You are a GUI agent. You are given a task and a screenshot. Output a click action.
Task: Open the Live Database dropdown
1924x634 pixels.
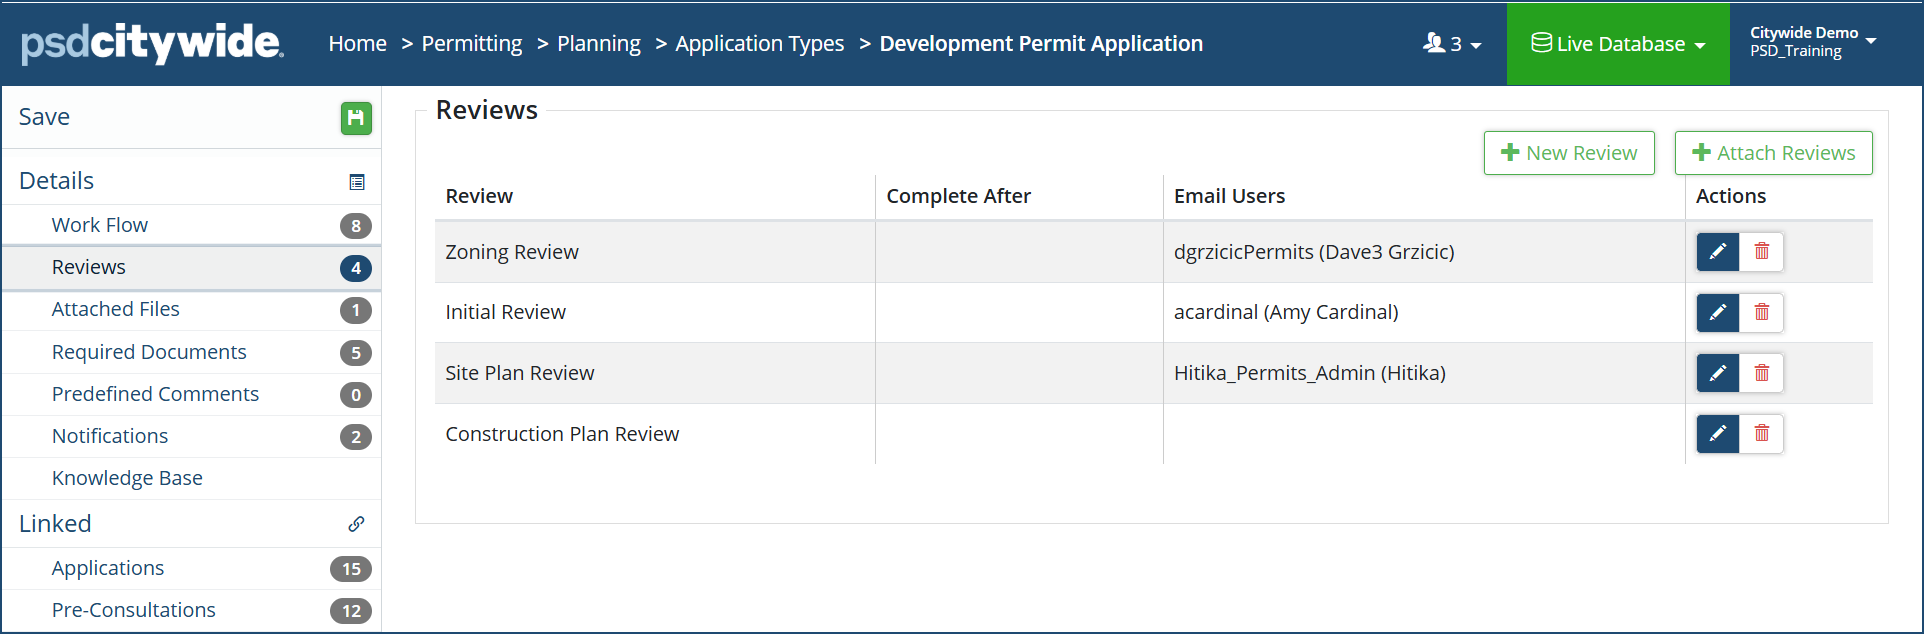pyautogui.click(x=1617, y=44)
